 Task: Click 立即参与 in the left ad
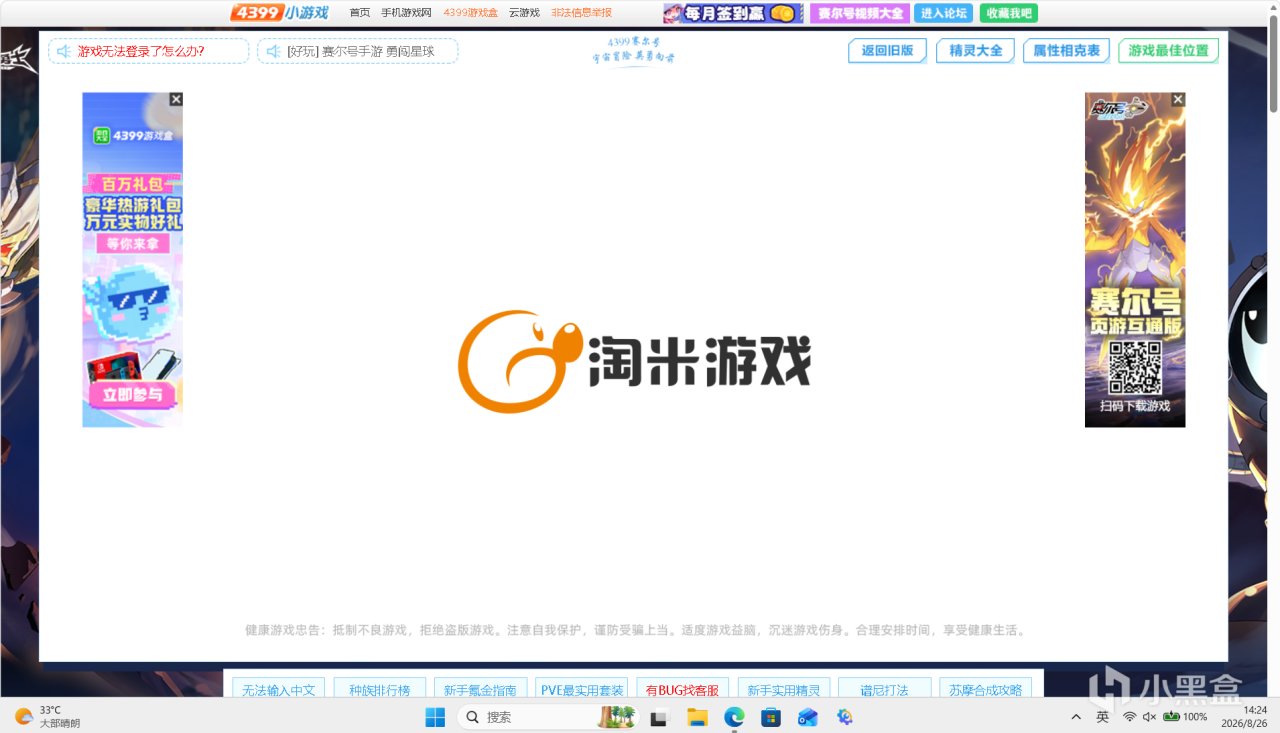(133, 395)
